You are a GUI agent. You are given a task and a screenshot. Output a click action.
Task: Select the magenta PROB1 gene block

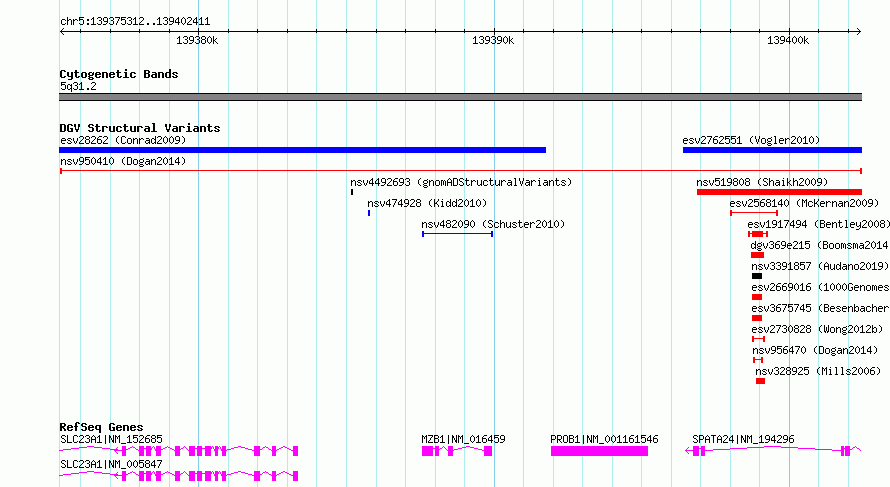click(599, 451)
